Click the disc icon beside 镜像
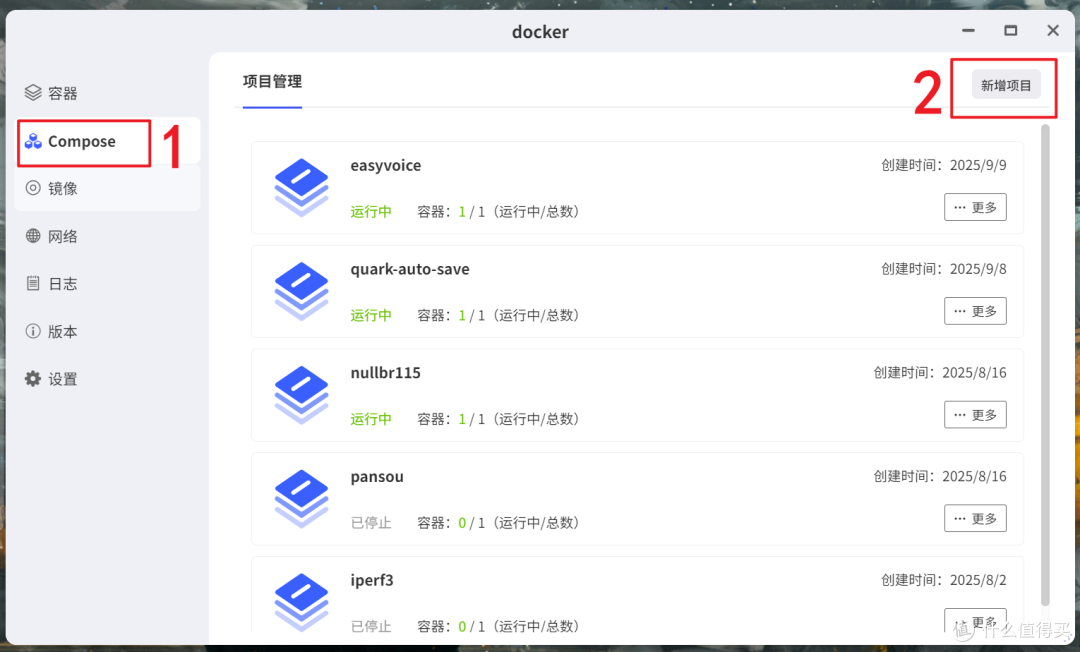1080x652 pixels. 33,188
